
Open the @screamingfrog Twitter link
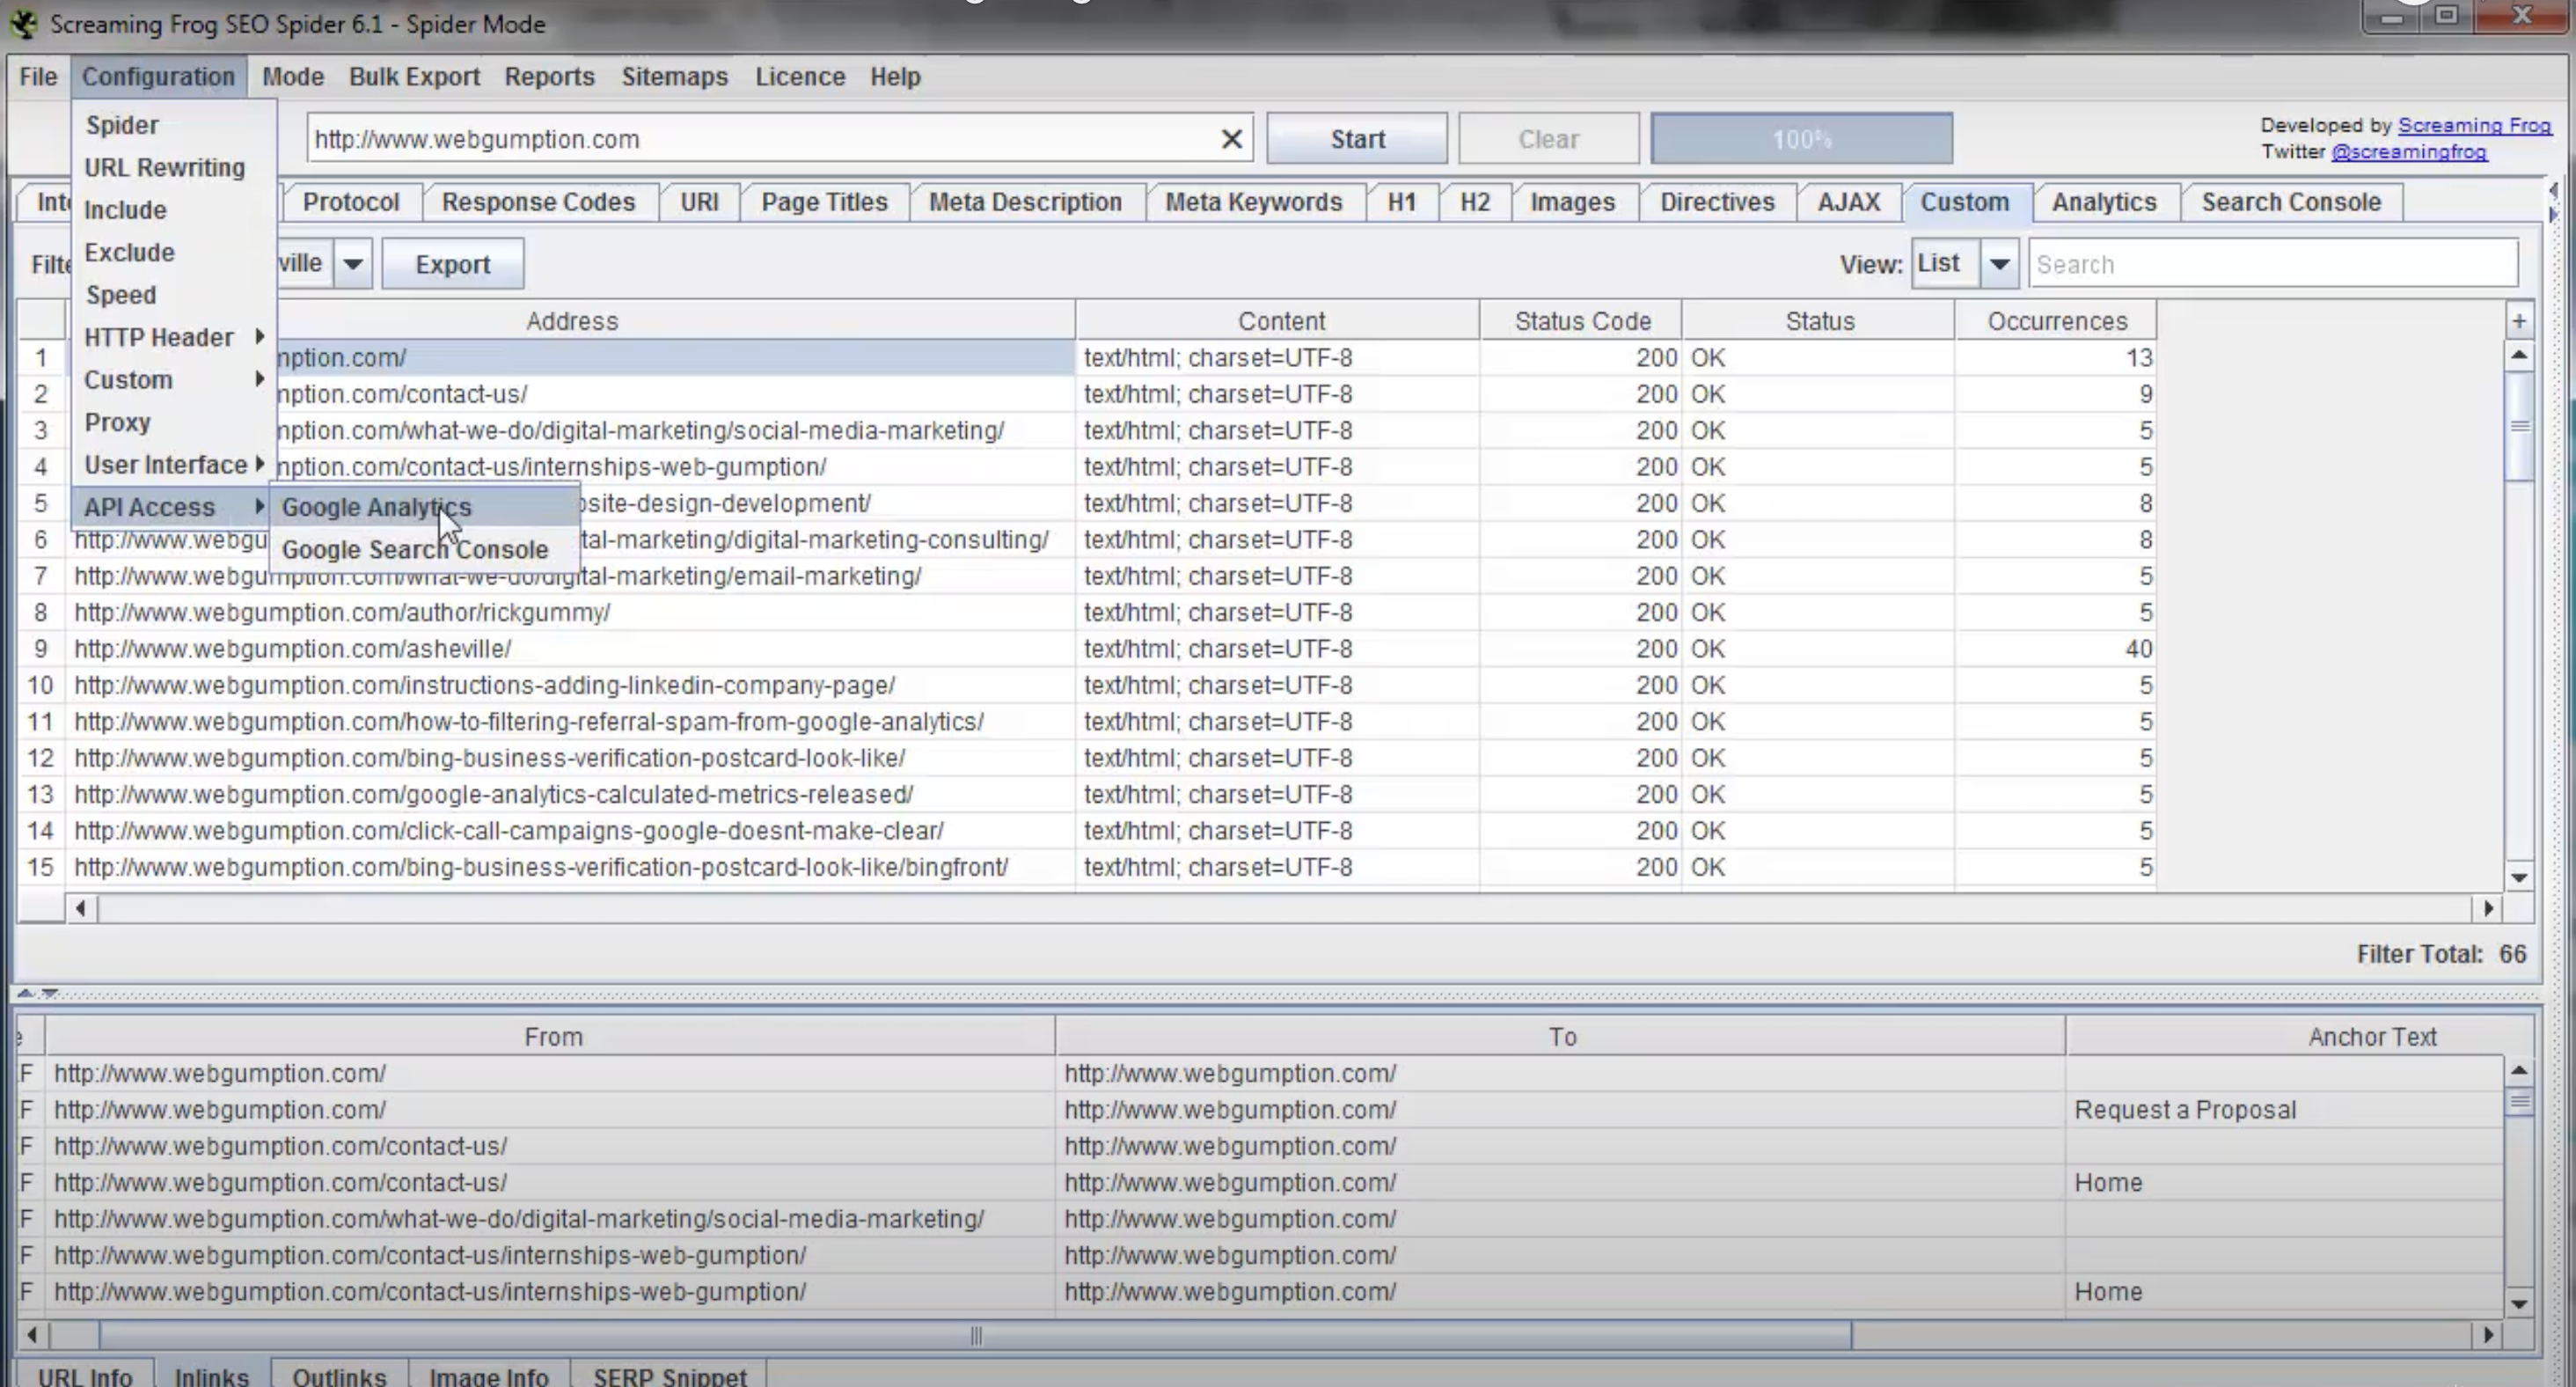point(2408,152)
